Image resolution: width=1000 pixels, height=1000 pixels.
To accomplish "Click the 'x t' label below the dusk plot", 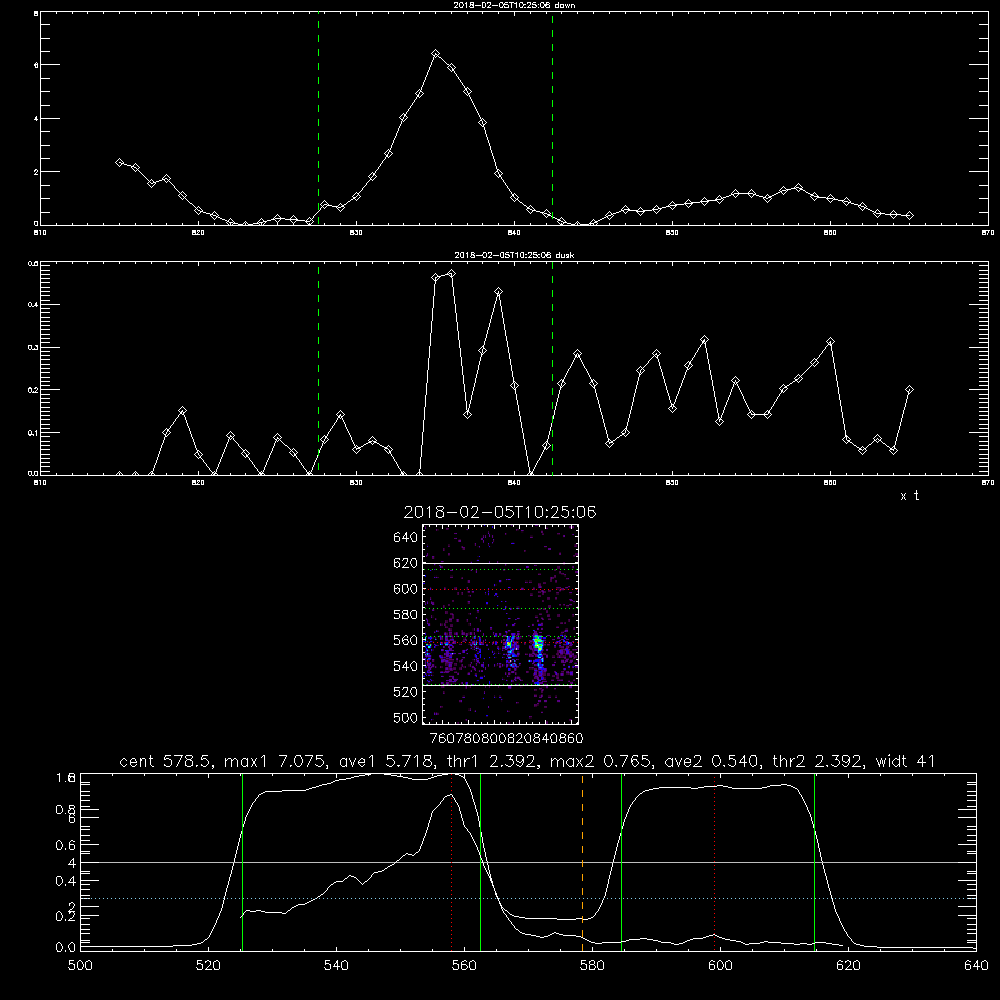I will pyautogui.click(x=909, y=496).
